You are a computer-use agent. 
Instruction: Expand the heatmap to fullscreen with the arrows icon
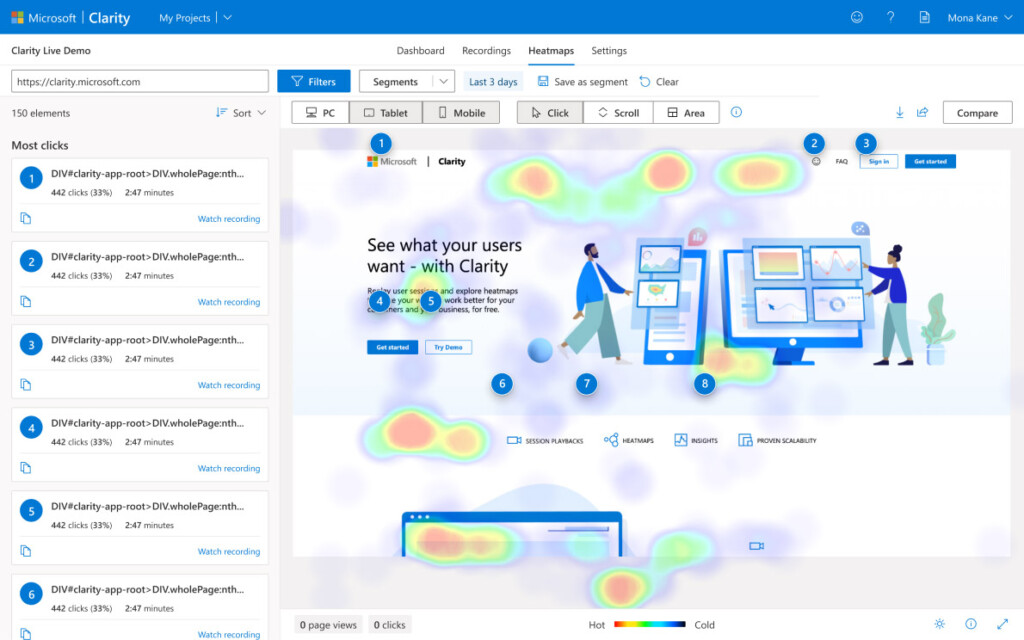[1000, 624]
